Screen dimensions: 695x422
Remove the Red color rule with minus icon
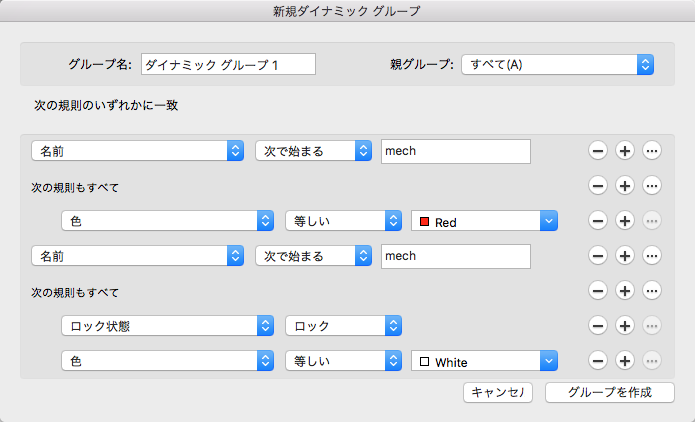[x=597, y=221]
